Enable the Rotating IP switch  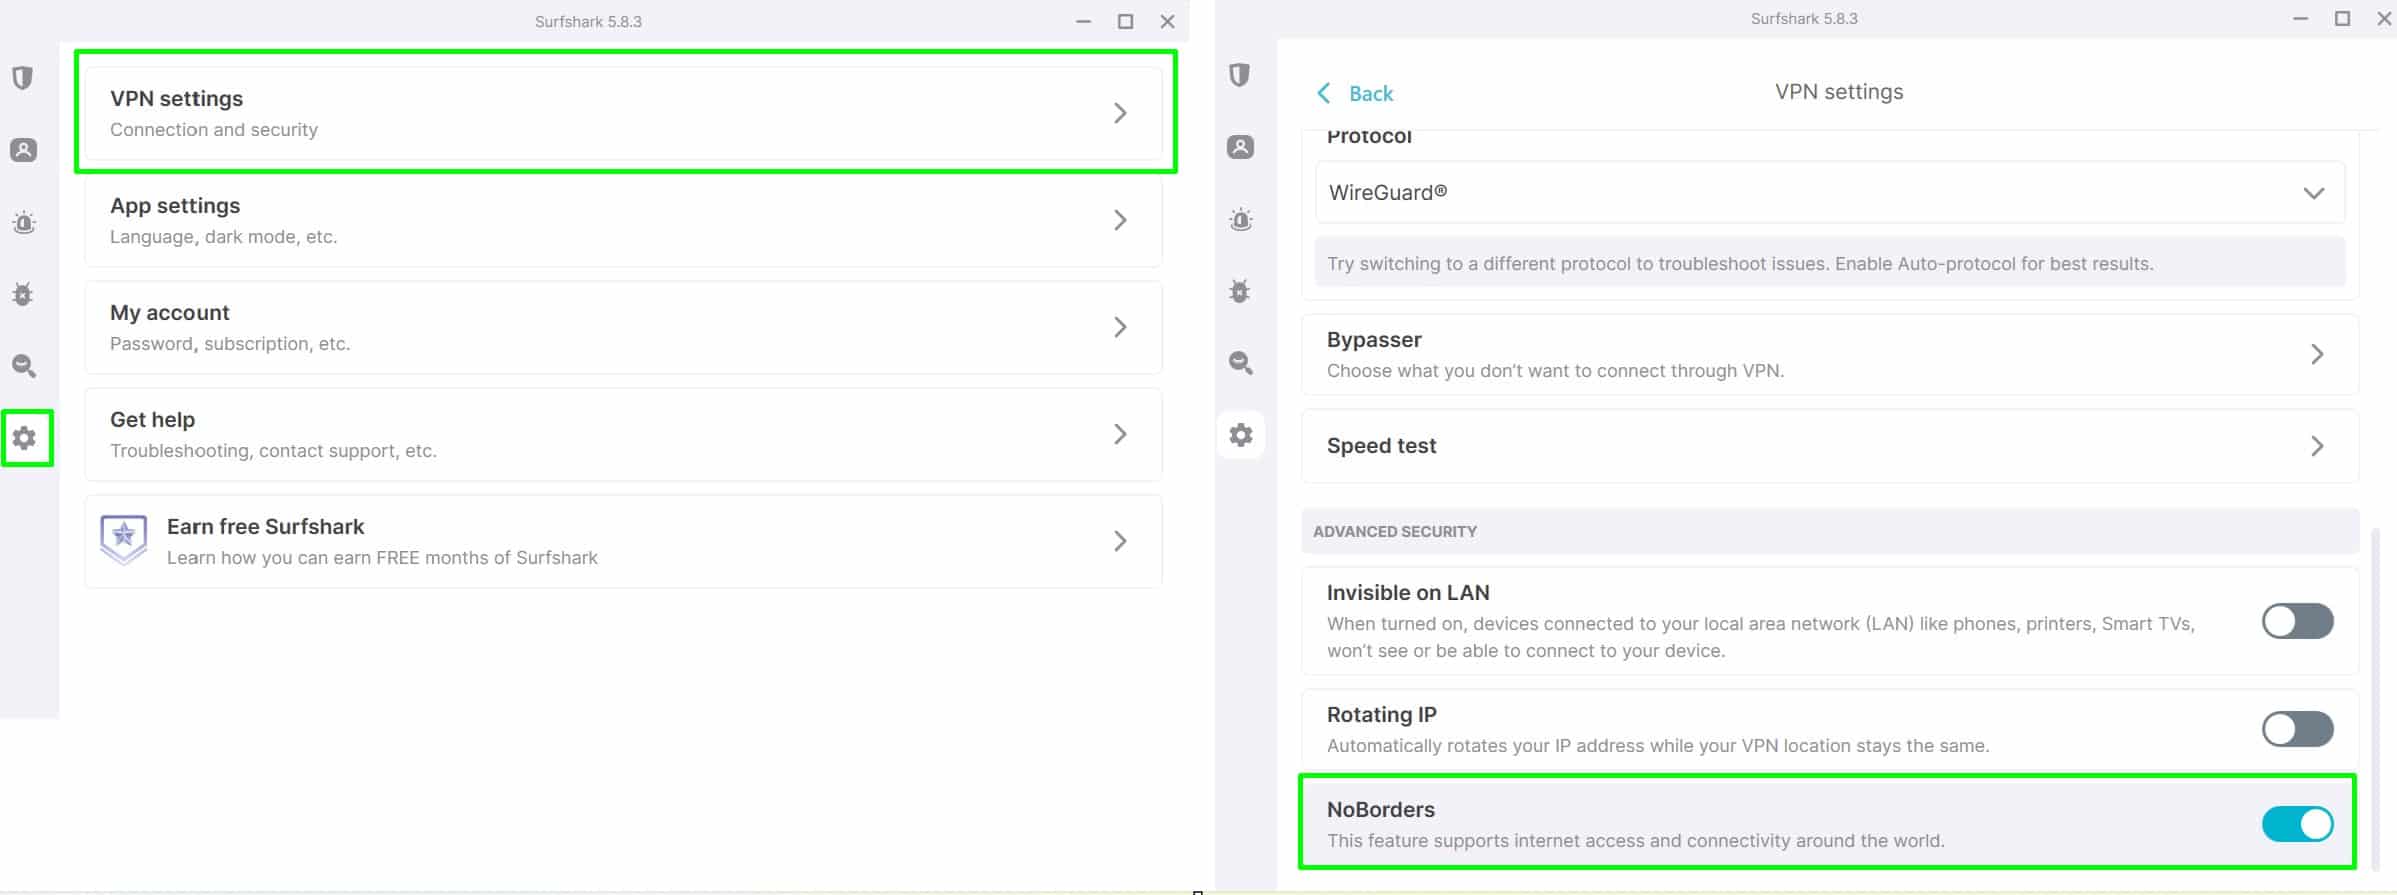pyautogui.click(x=2297, y=729)
